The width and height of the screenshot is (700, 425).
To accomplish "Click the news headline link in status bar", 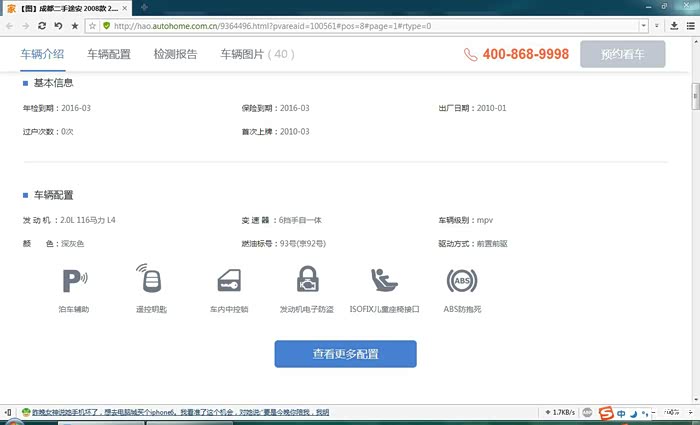I will 180,412.
